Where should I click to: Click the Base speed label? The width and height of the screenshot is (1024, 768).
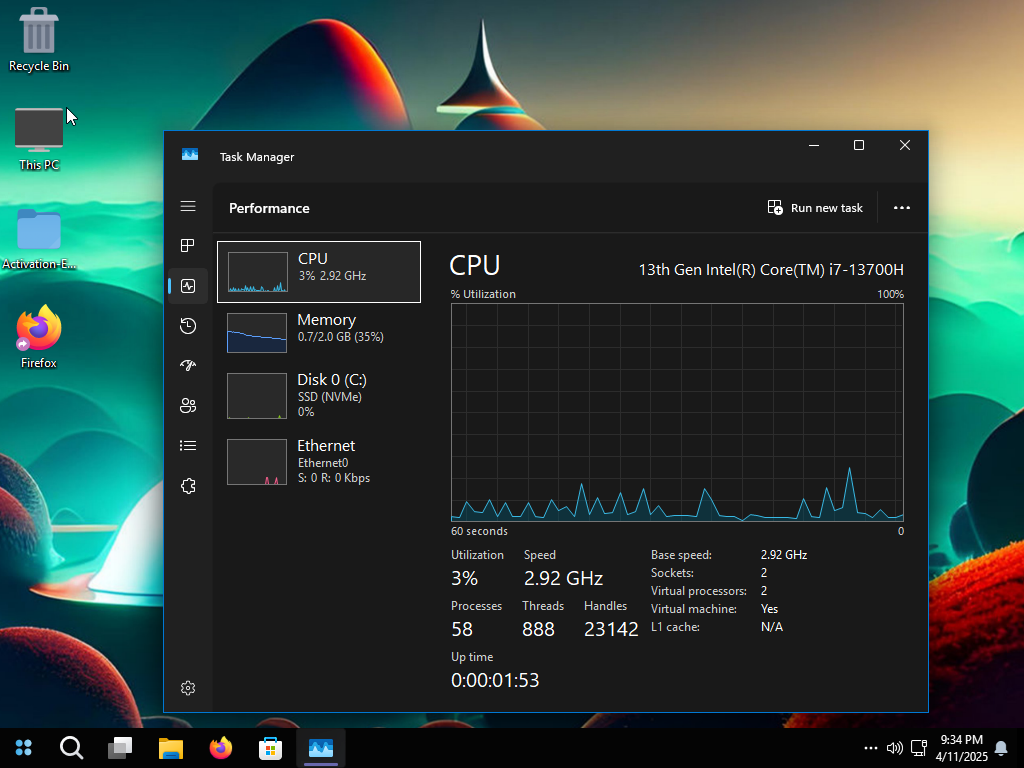click(681, 555)
